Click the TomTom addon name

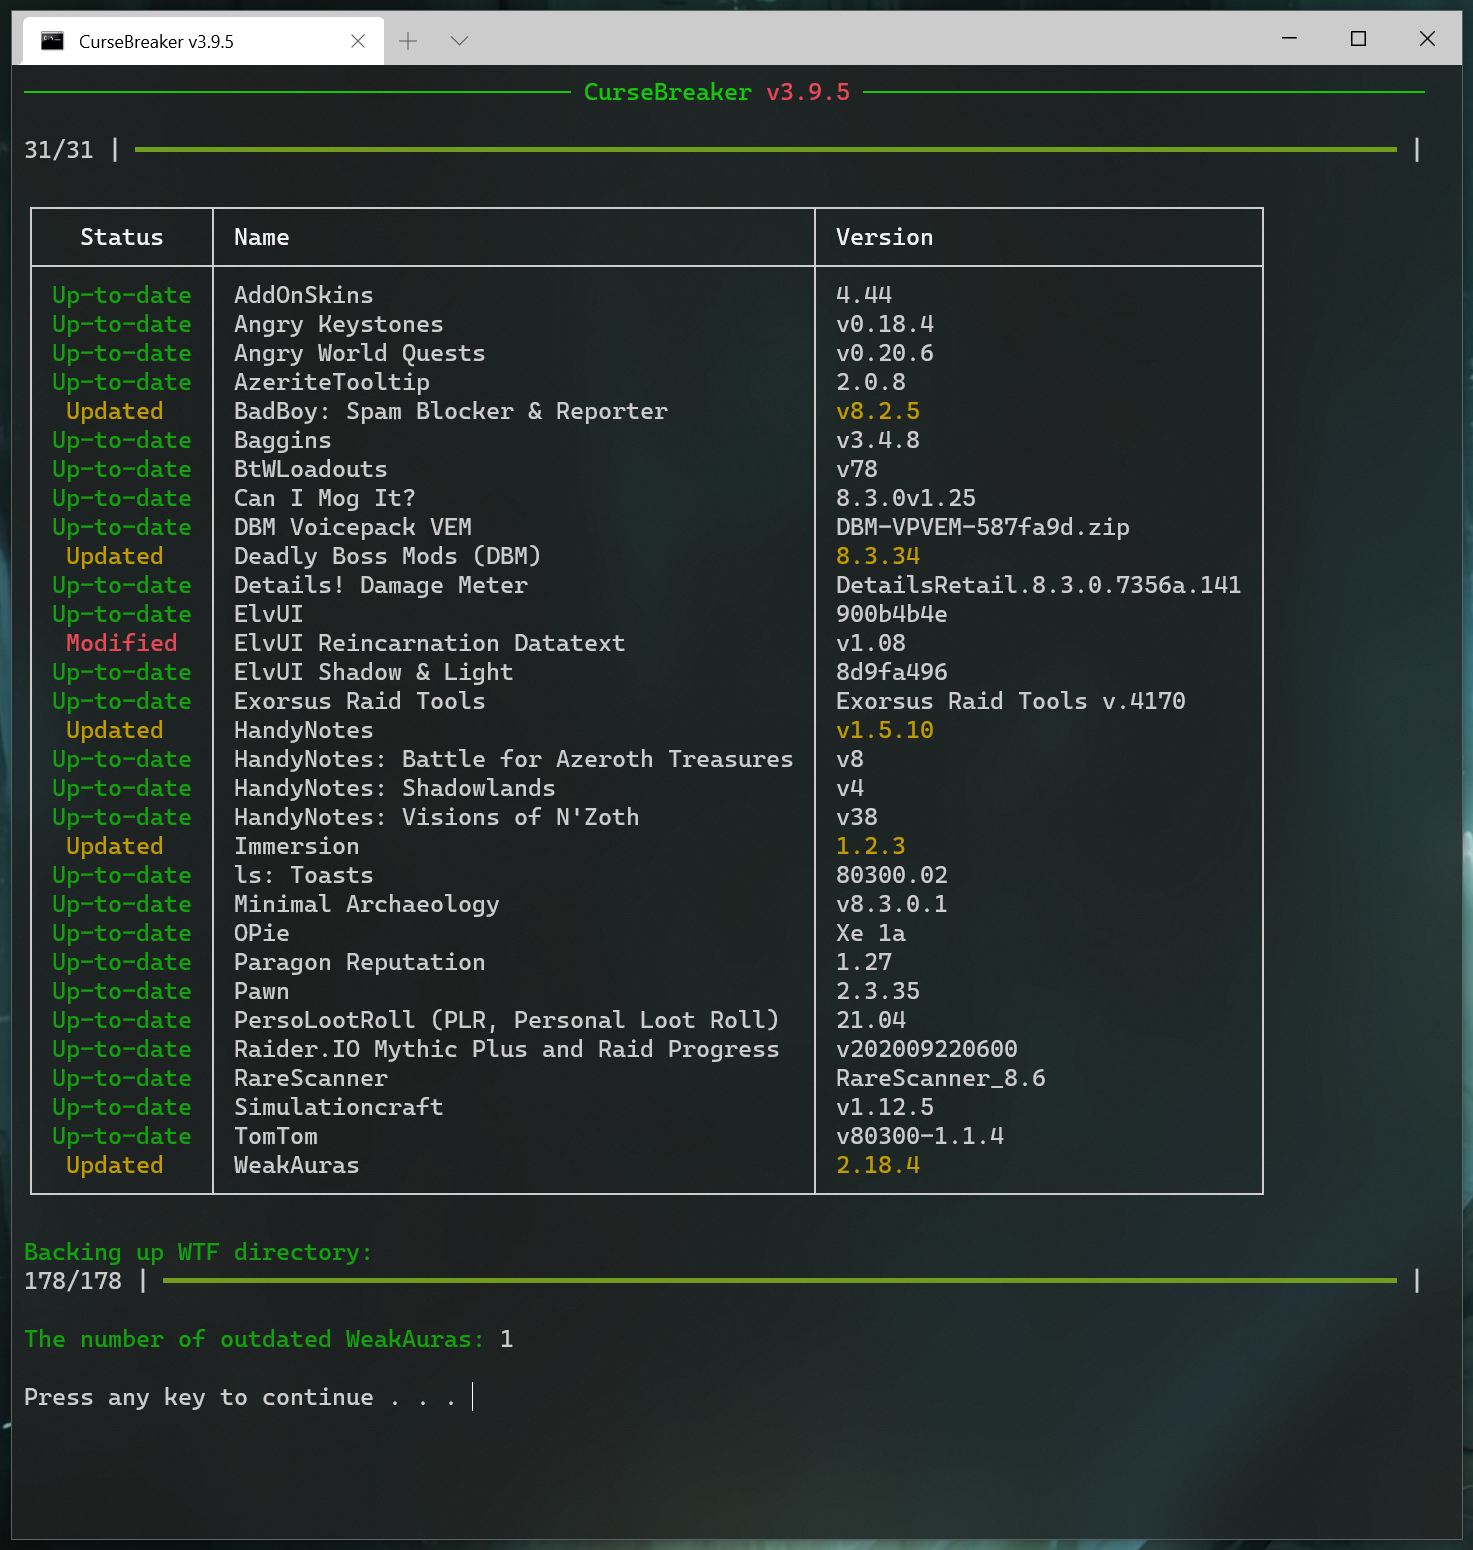[276, 1136]
